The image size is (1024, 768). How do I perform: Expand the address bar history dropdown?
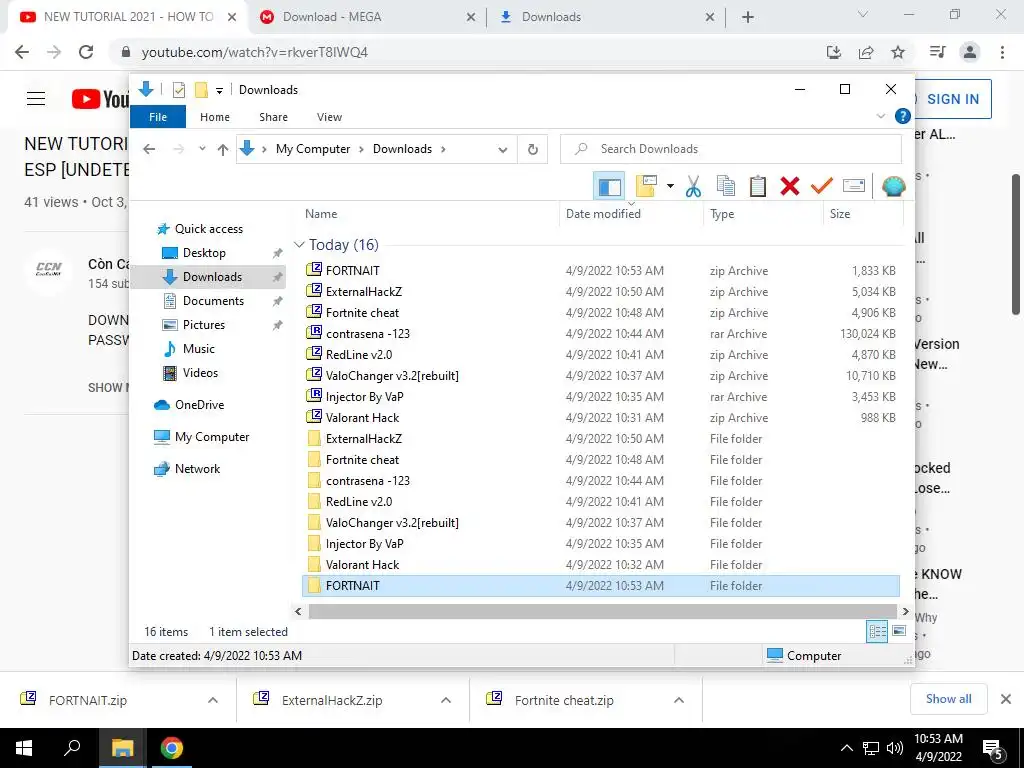[x=502, y=150]
